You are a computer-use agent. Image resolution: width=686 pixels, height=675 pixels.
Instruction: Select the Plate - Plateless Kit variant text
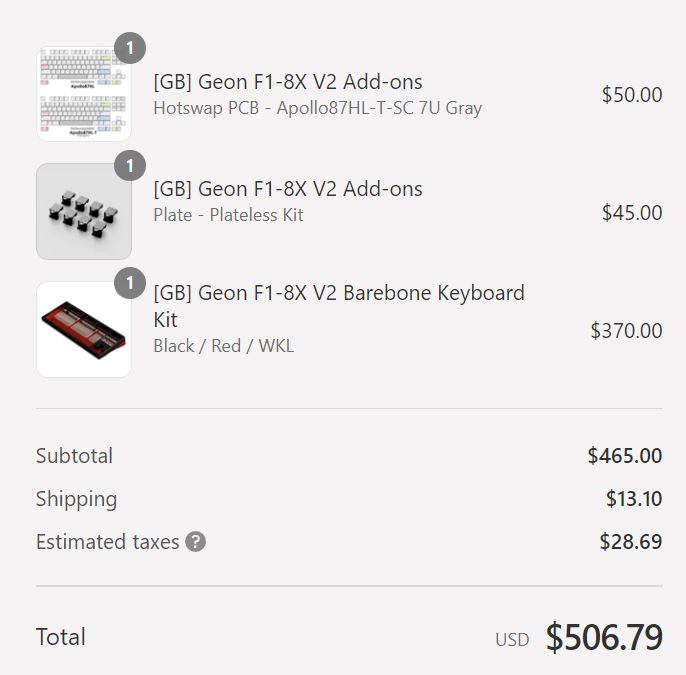(228, 215)
